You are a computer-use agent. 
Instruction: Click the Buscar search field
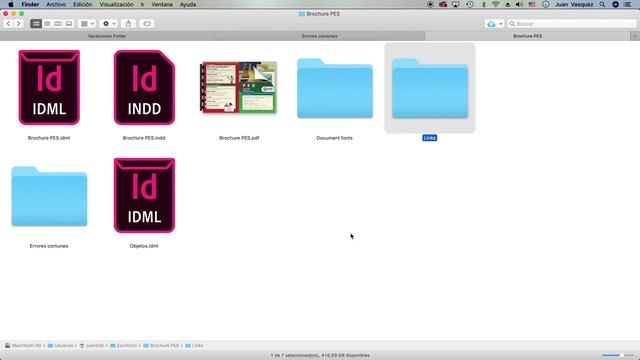click(572, 24)
